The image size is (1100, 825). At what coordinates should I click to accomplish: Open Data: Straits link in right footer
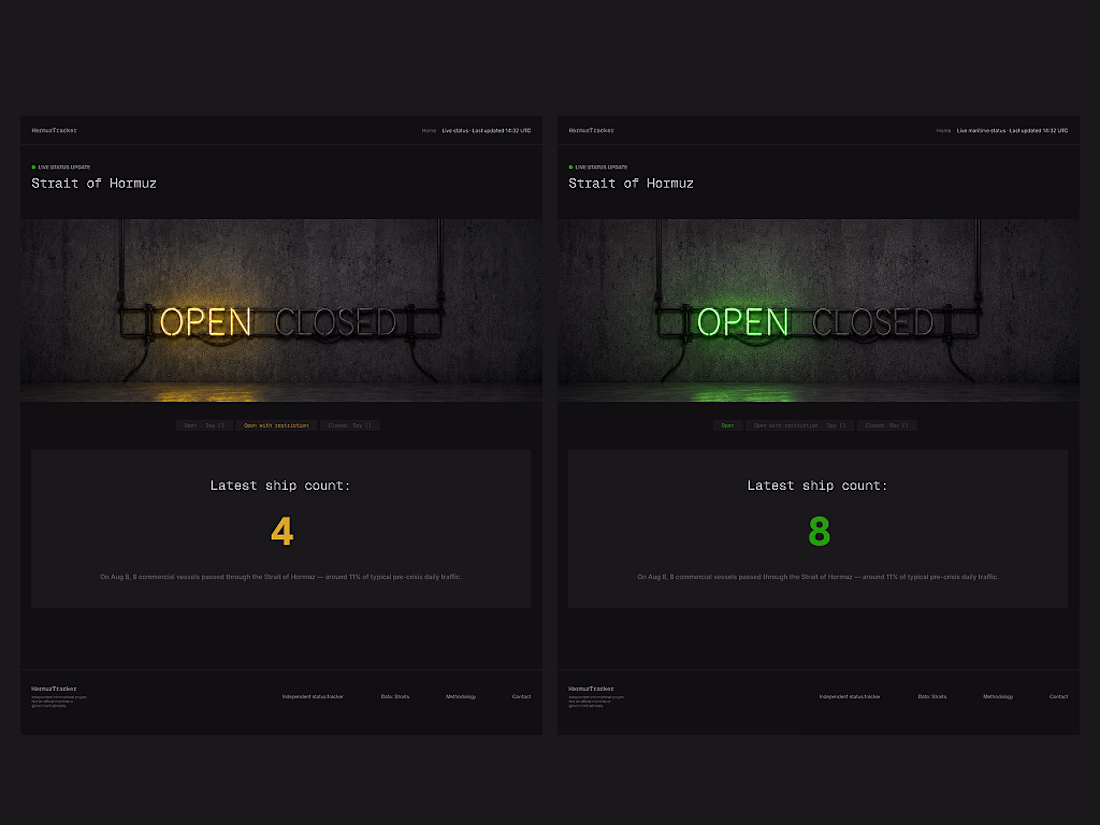coord(932,697)
